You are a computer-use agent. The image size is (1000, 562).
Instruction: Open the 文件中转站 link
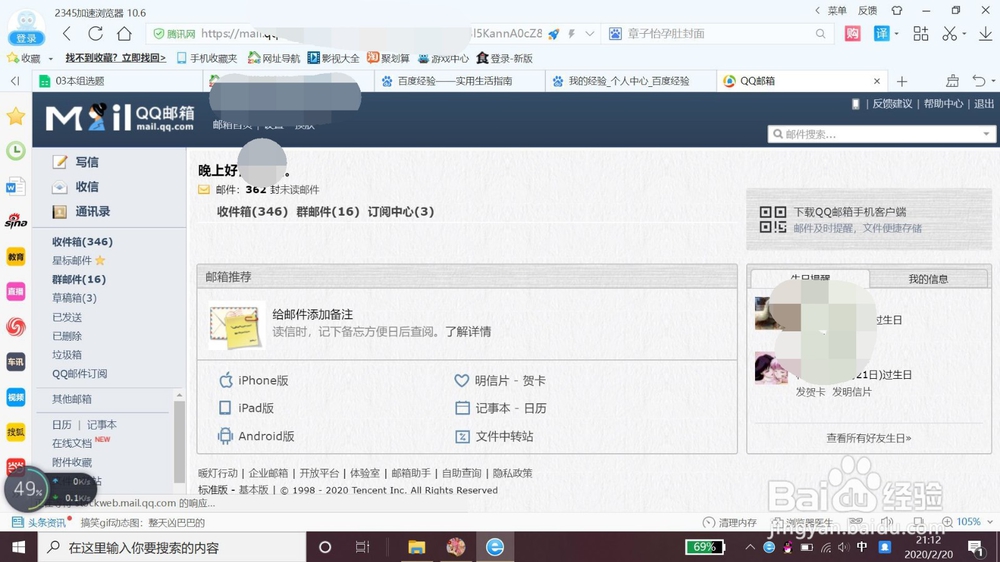pos(504,436)
